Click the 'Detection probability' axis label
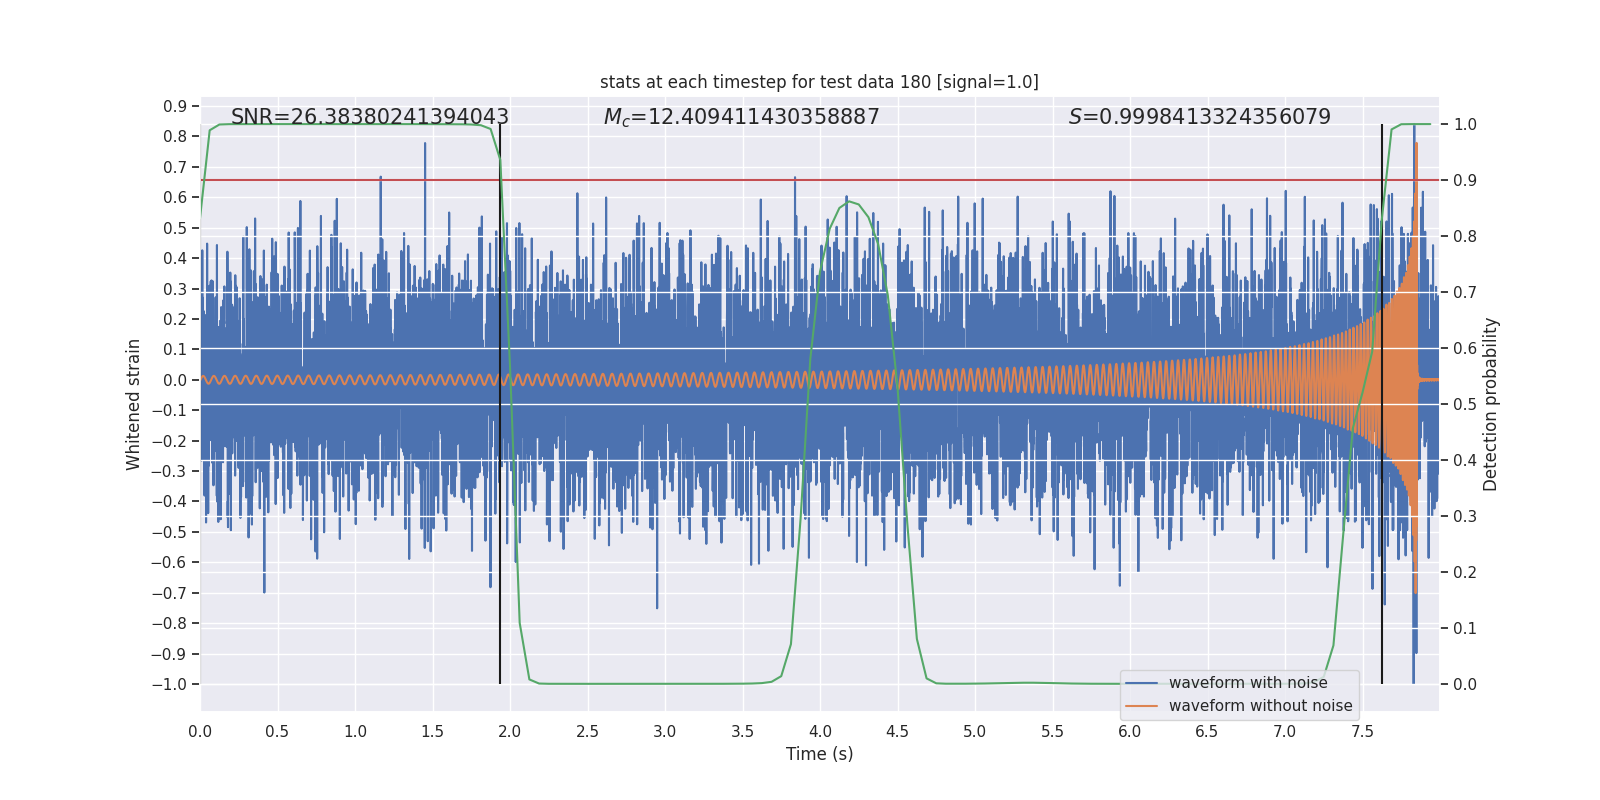 click(1491, 404)
